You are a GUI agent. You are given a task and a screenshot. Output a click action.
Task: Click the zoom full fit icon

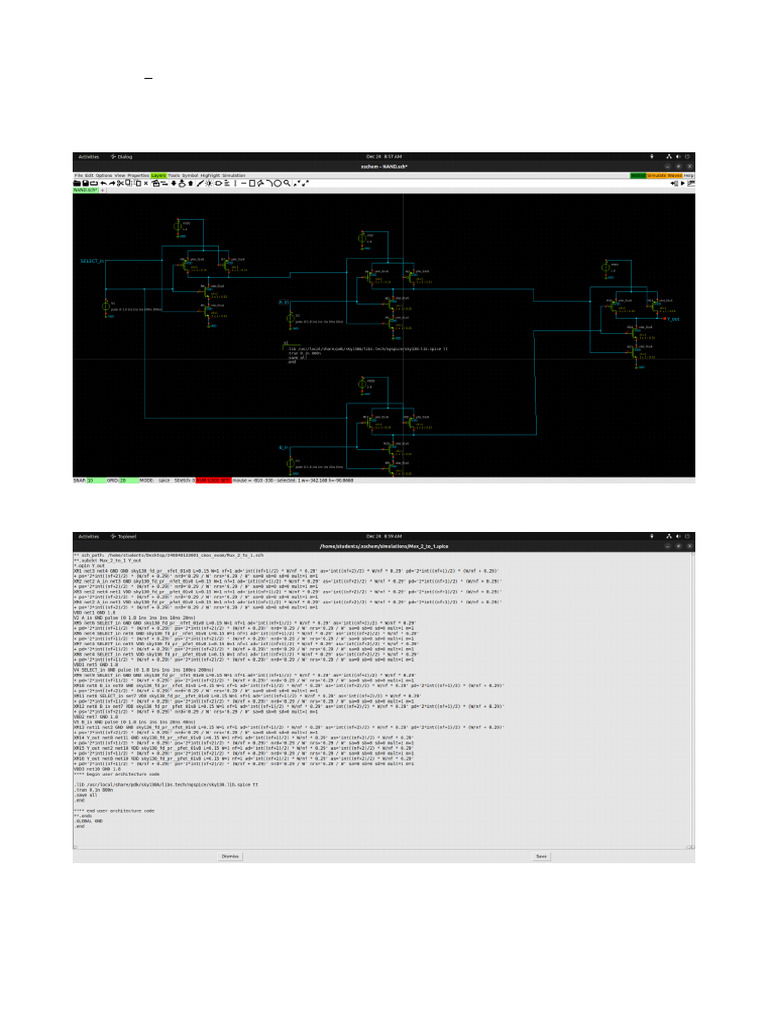click(x=303, y=183)
